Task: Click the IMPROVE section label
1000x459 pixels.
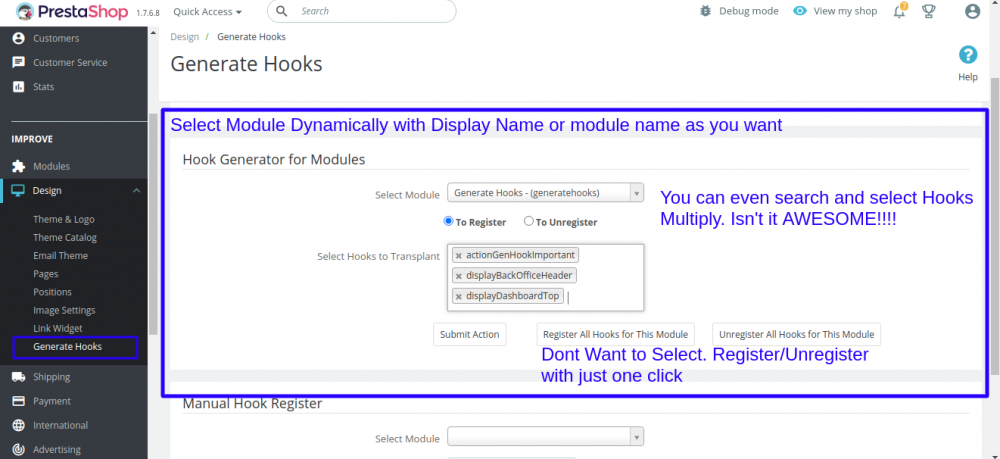Action: point(32,139)
